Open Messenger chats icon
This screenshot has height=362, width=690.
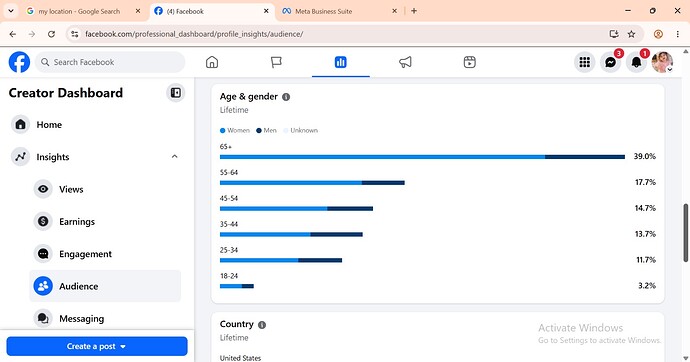click(610, 62)
